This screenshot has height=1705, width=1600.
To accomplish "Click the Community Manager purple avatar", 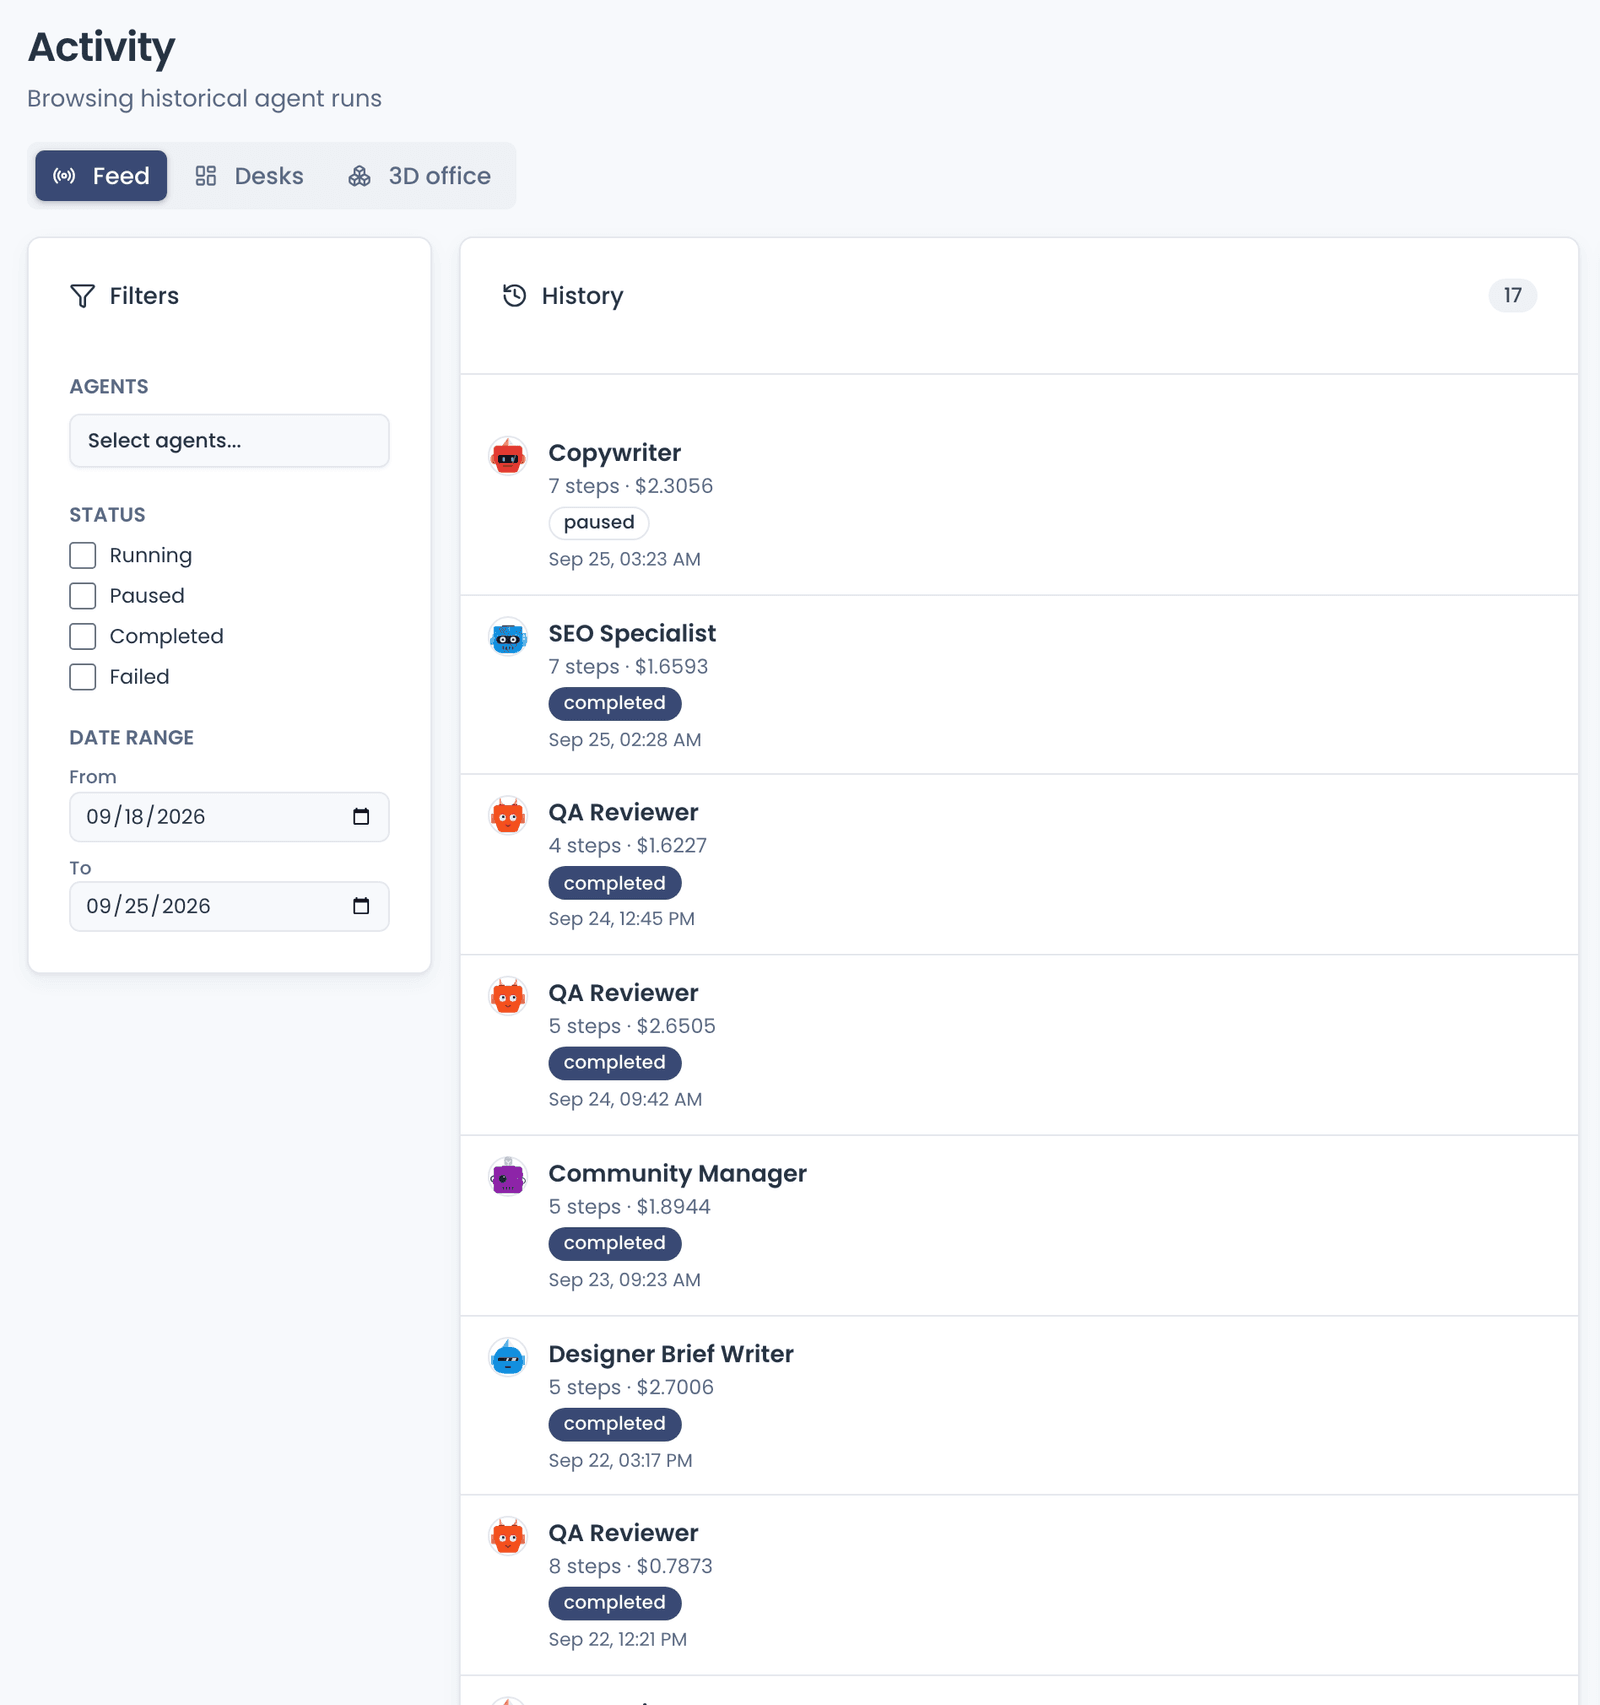I will click(x=508, y=1177).
